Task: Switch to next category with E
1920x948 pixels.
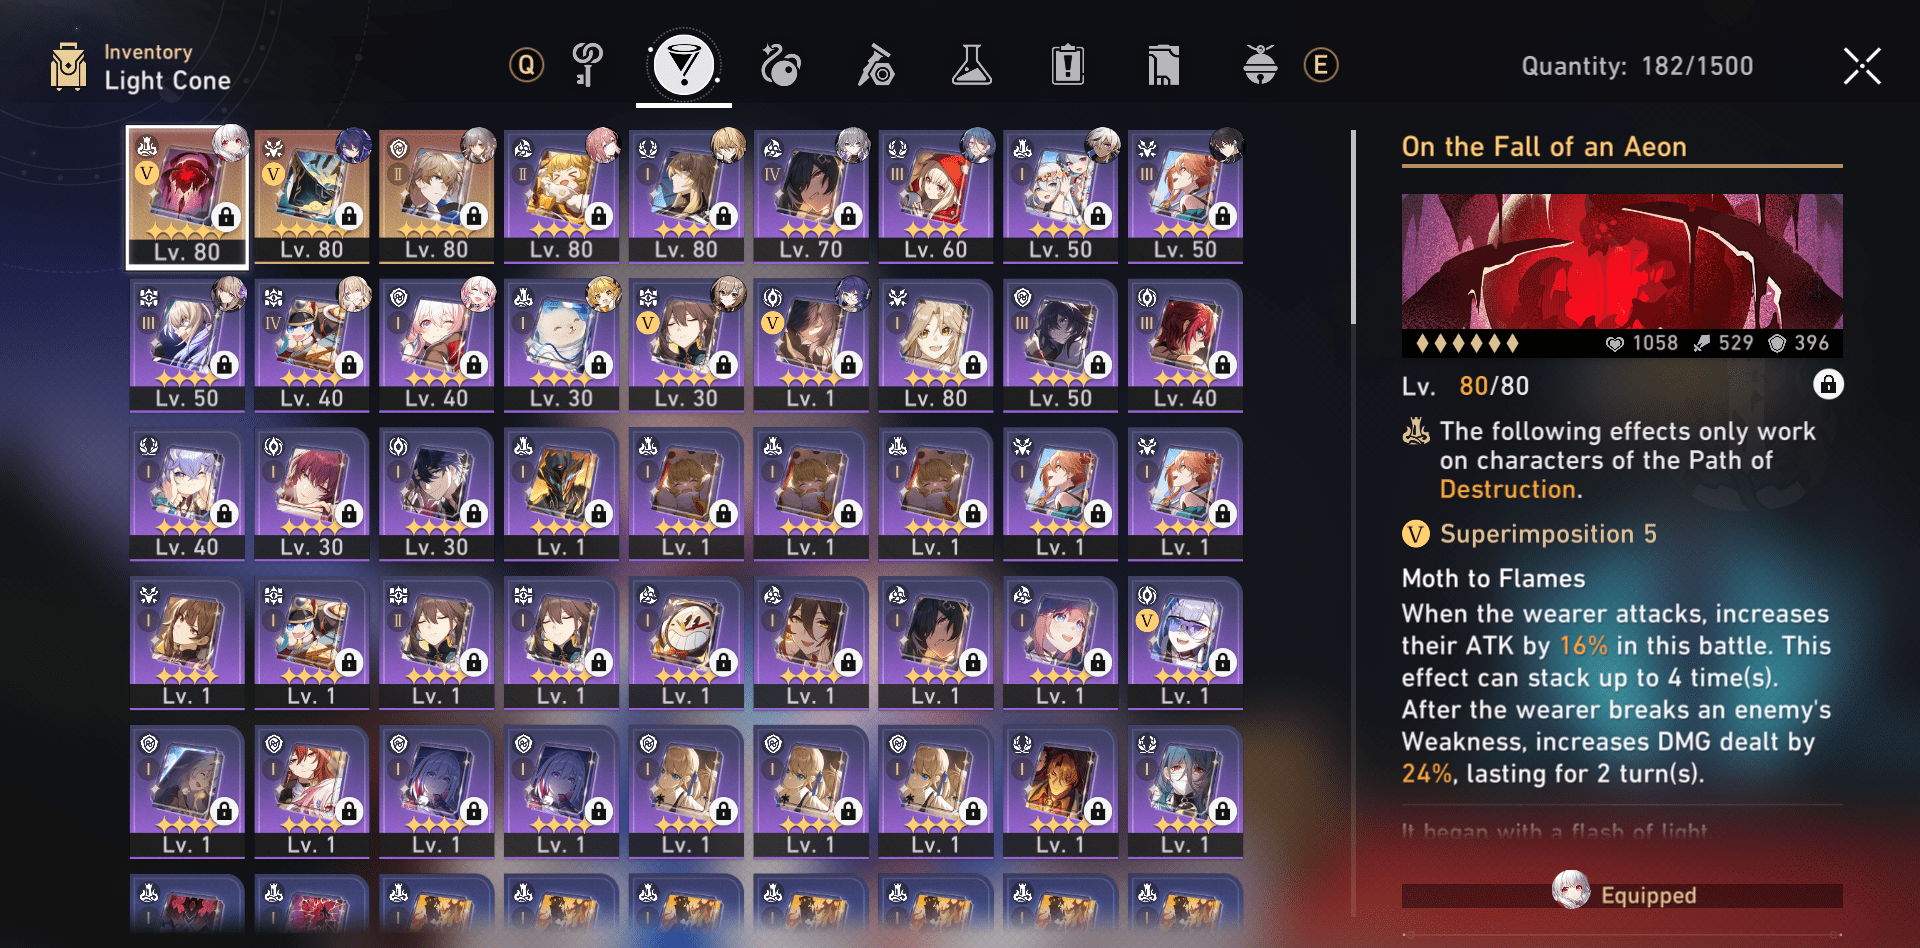Action: coord(1321,66)
